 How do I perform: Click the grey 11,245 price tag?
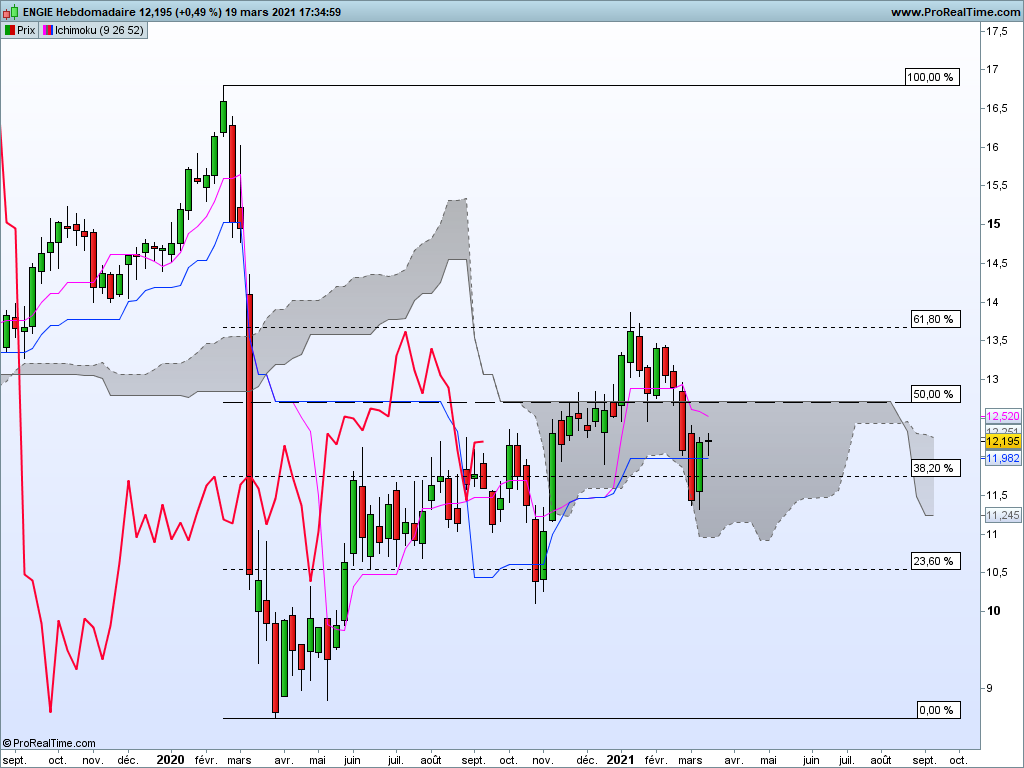(x=1002, y=516)
